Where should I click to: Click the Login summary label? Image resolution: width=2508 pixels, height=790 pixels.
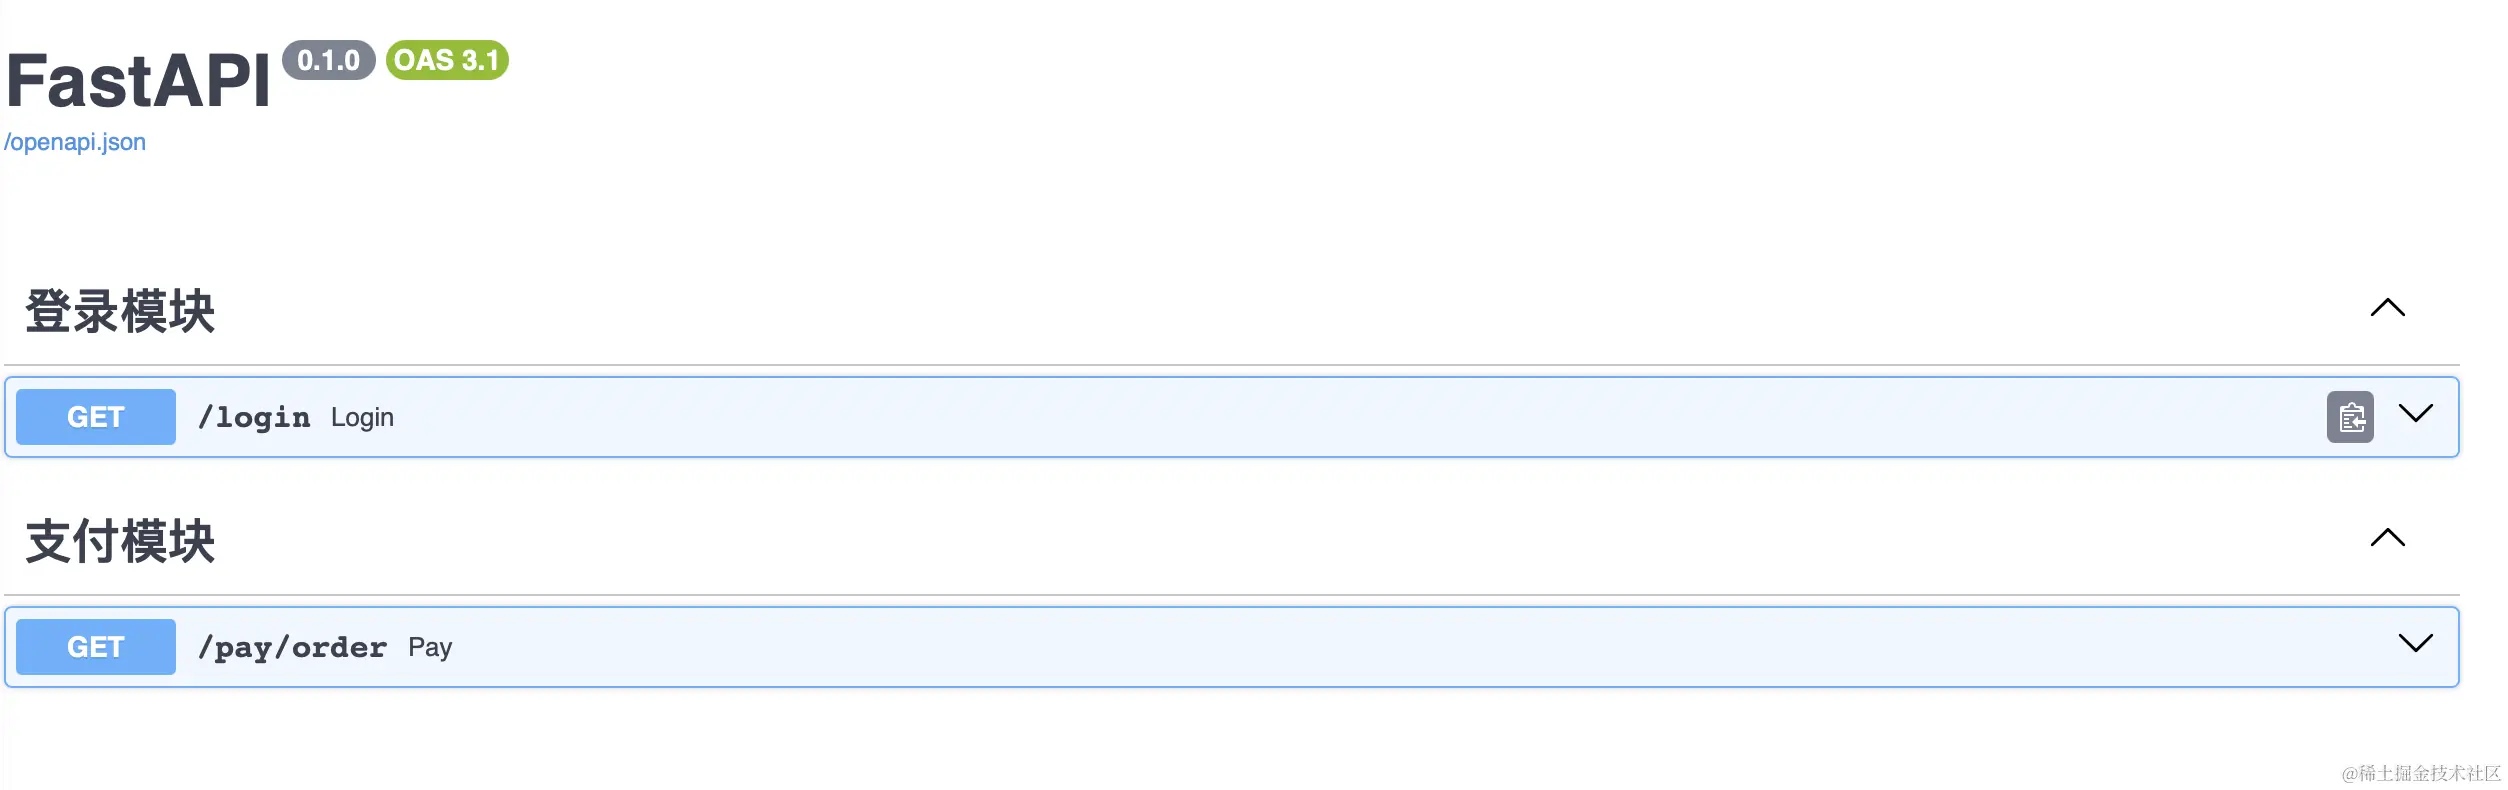362,417
